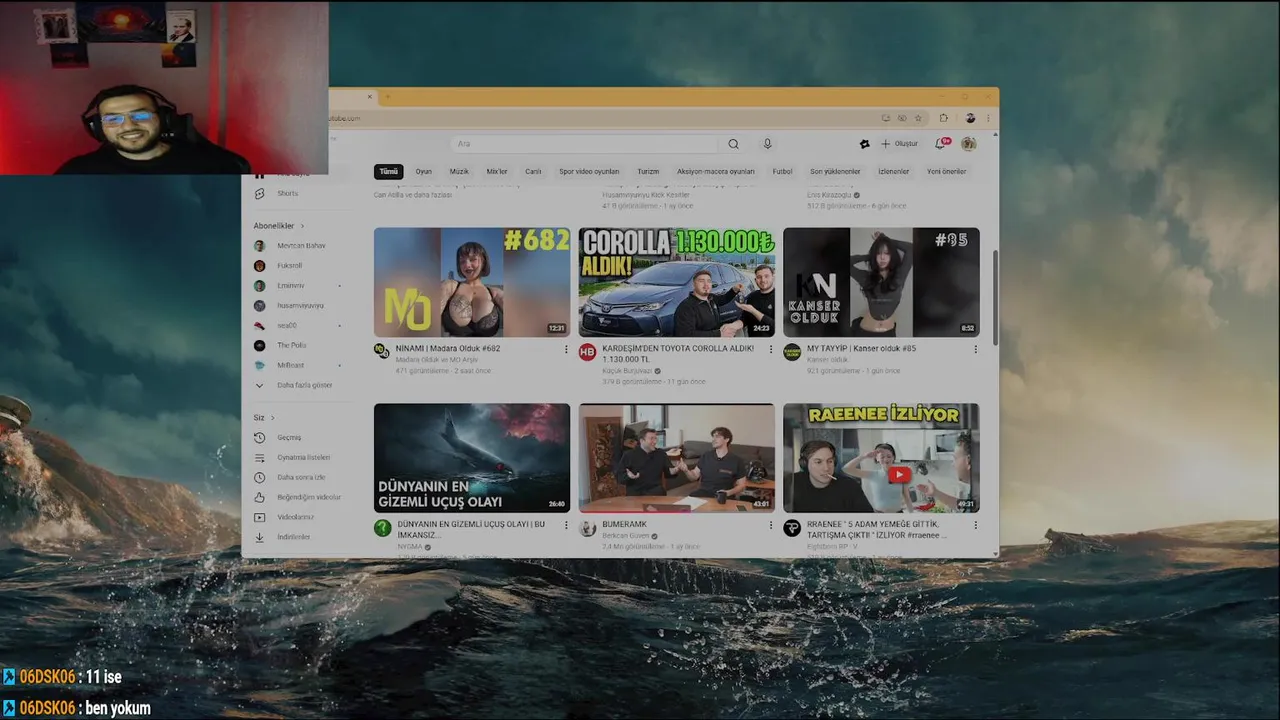Click the browser profile avatar icon
The height and width of the screenshot is (720, 1280).
(970, 118)
